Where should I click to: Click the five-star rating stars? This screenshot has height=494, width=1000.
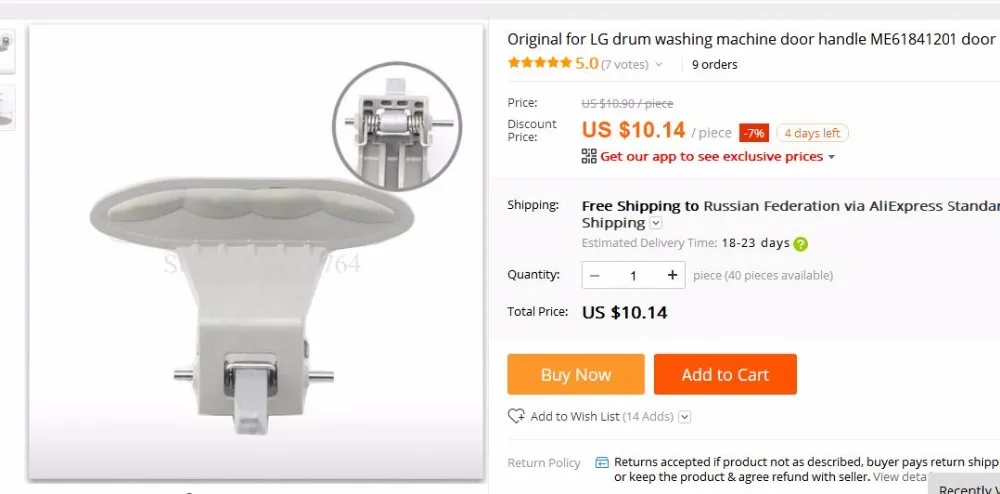coord(540,63)
